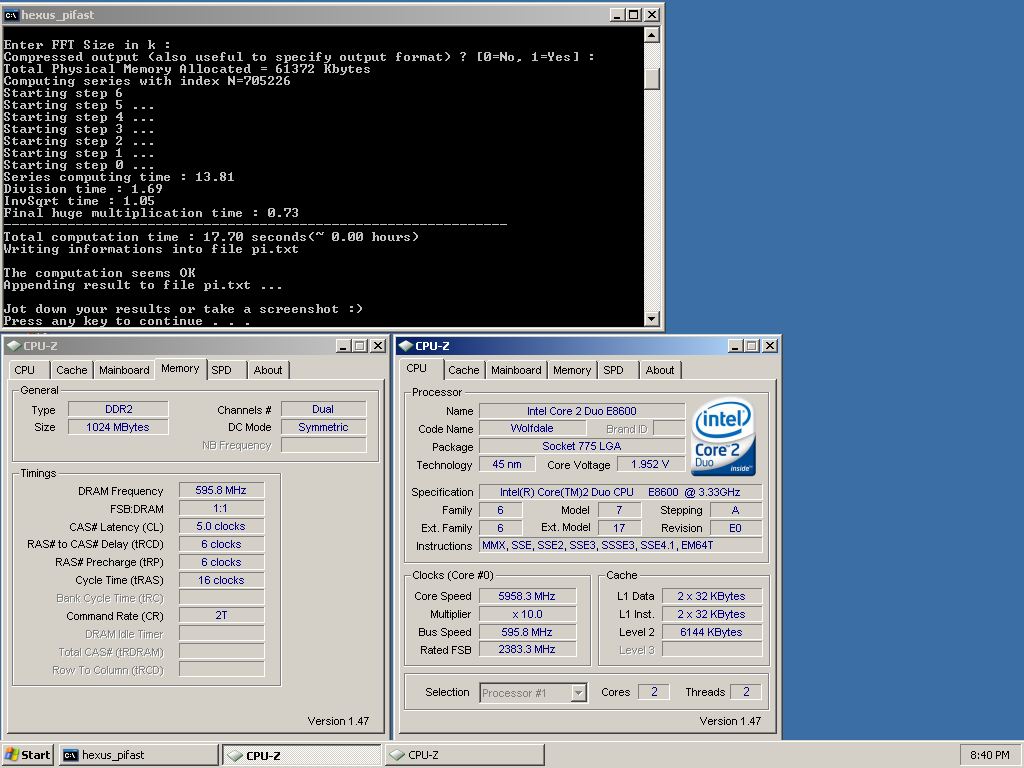Open Cache tab in left CPU-Z window
This screenshot has width=1024, height=768.
(x=72, y=370)
